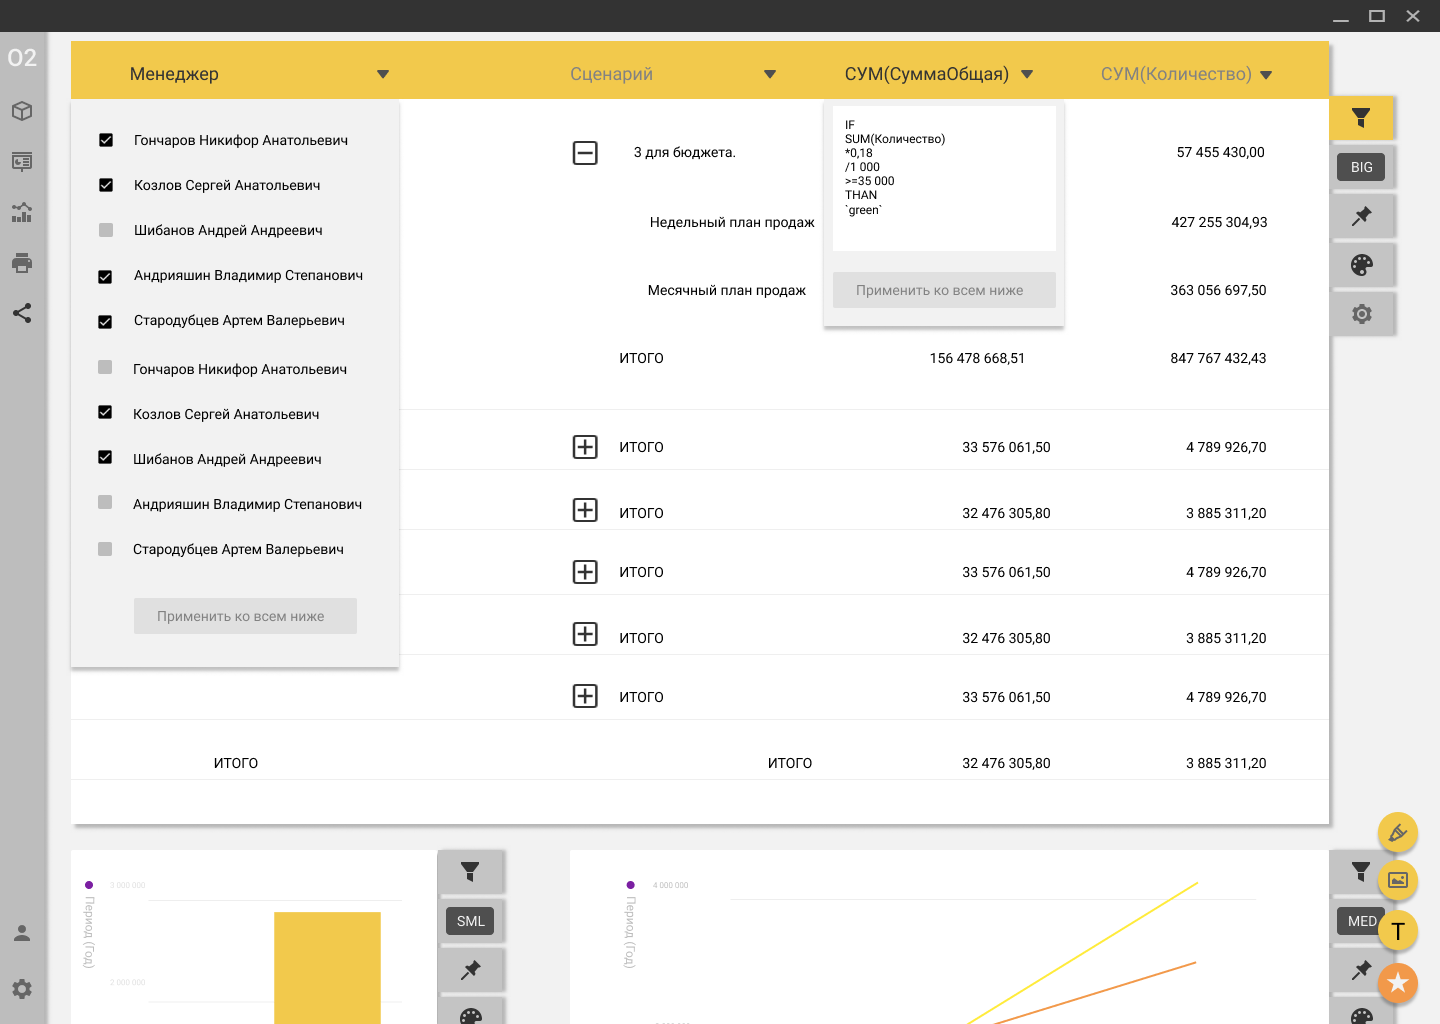Check the unchecked Стародубцев Артем Валерьевич box
Image resolution: width=1440 pixels, height=1024 pixels.
[x=105, y=549]
